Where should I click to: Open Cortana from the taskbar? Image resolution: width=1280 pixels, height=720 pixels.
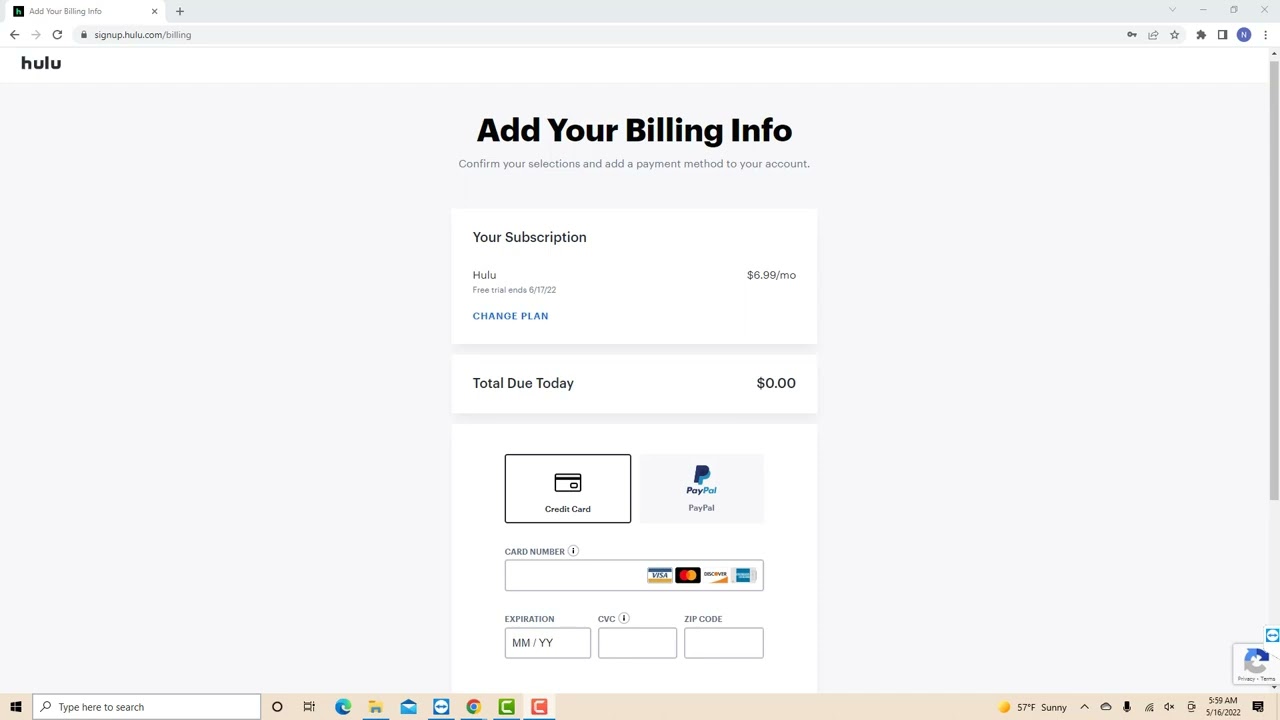[277, 707]
